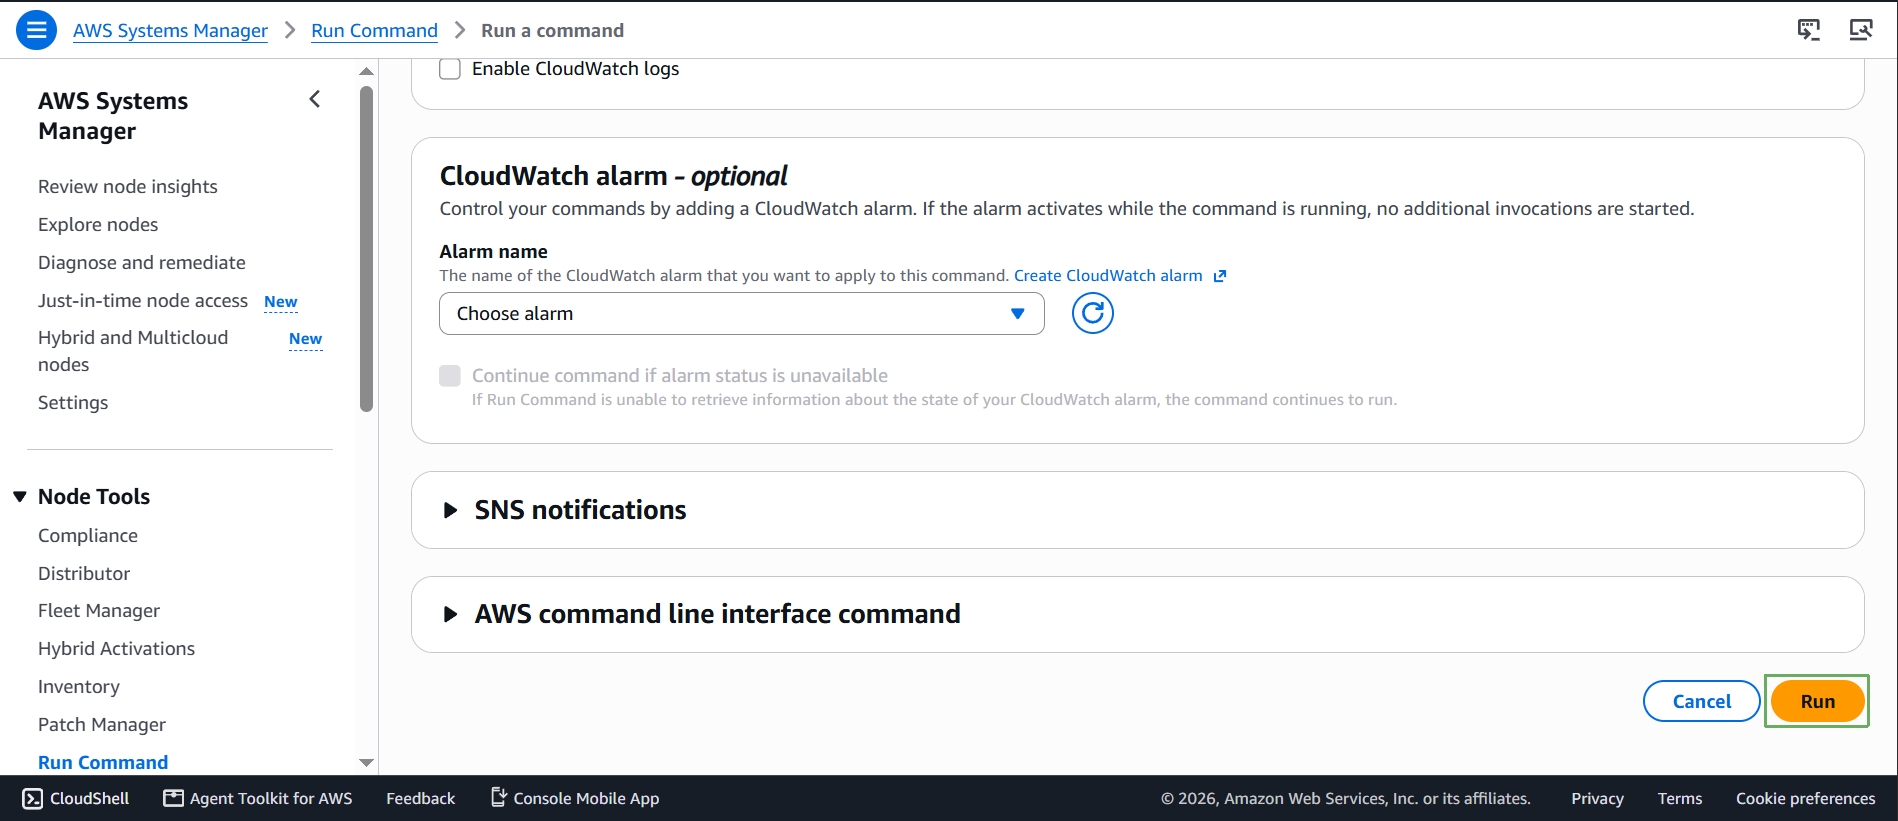This screenshot has height=821, width=1898.
Task: Open the hamburger navigation menu
Action: (36, 30)
